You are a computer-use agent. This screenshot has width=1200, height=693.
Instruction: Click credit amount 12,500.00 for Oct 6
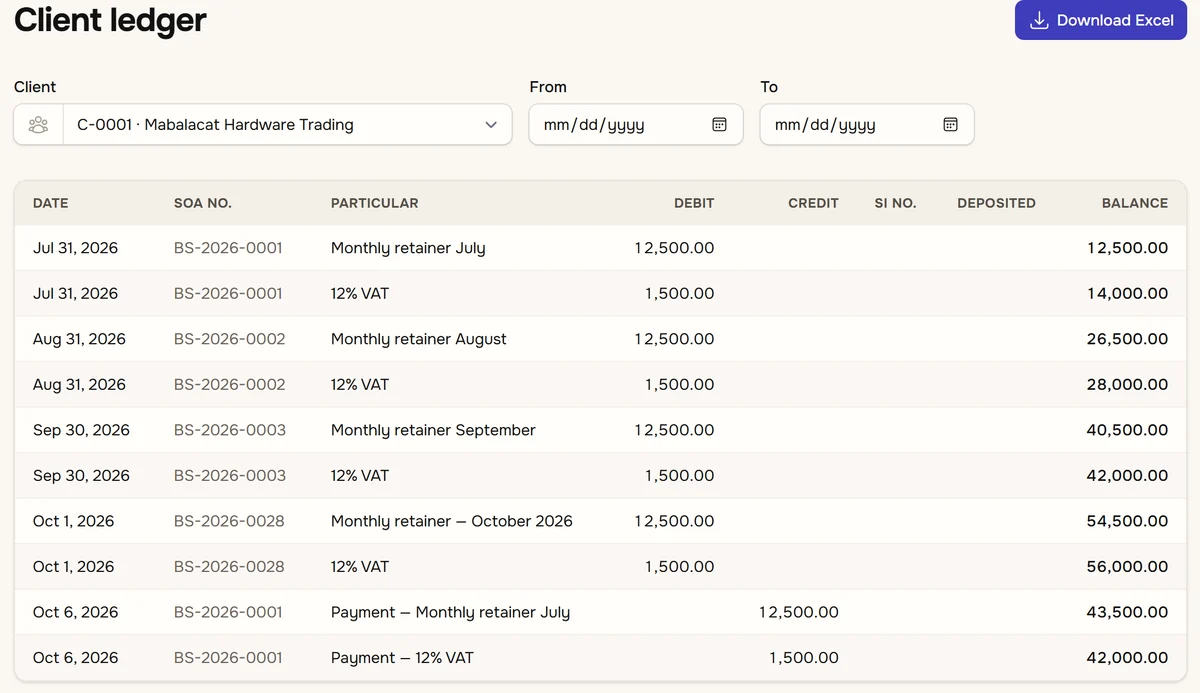[799, 612]
